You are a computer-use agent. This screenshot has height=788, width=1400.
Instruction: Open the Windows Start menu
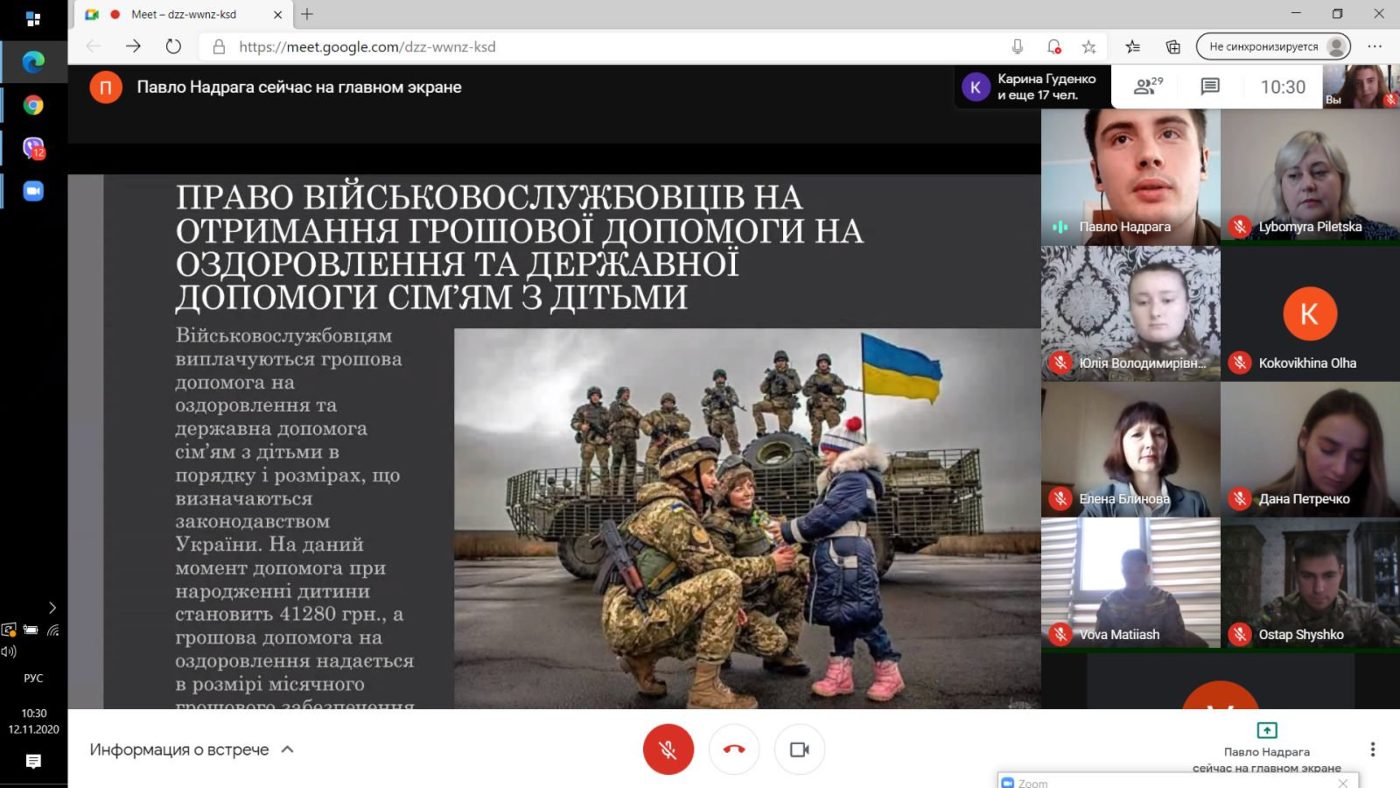(33, 19)
